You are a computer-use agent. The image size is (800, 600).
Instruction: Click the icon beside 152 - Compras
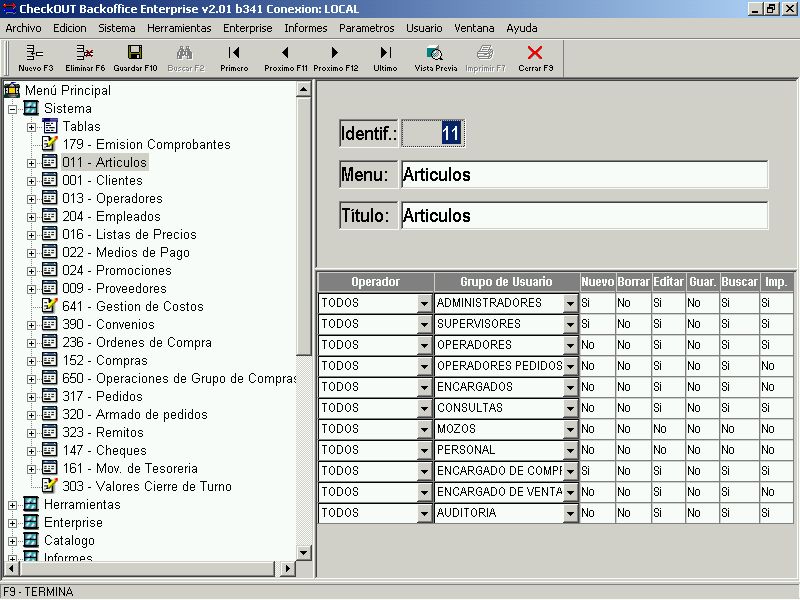pyautogui.click(x=50, y=360)
